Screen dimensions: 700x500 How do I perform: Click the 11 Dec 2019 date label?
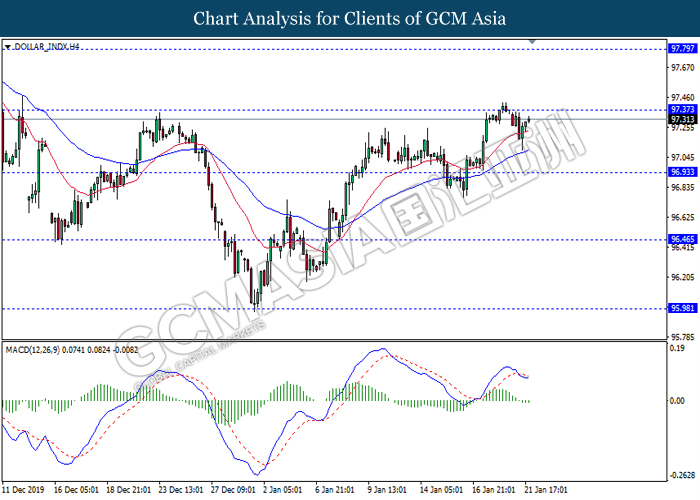(x=23, y=490)
